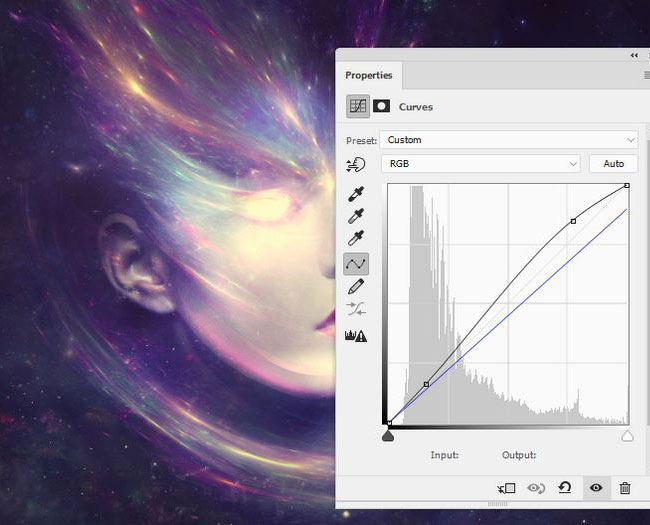The width and height of the screenshot is (650, 525).
Task: Click view previous state icon
Action: coord(536,488)
